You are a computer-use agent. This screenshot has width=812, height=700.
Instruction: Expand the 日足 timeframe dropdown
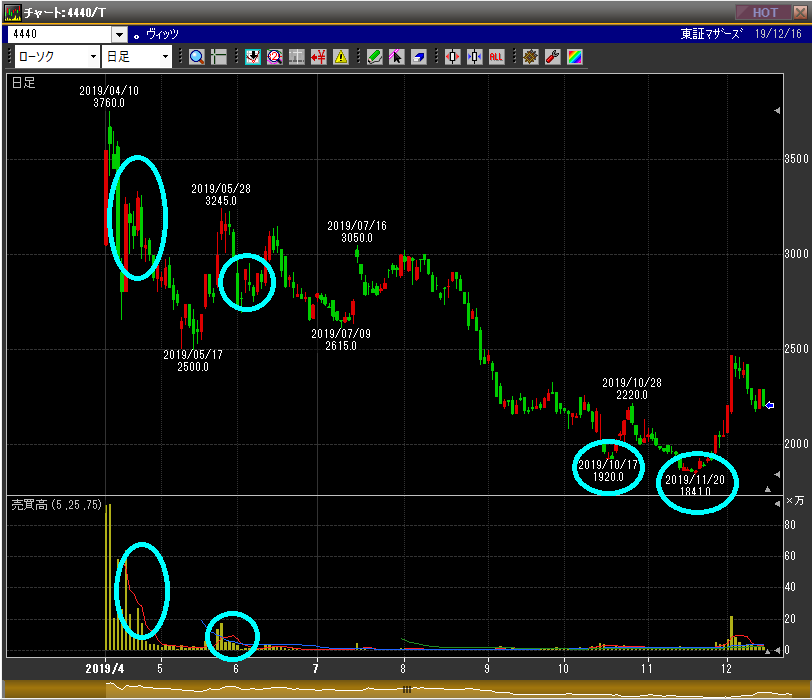pyautogui.click(x=165, y=57)
